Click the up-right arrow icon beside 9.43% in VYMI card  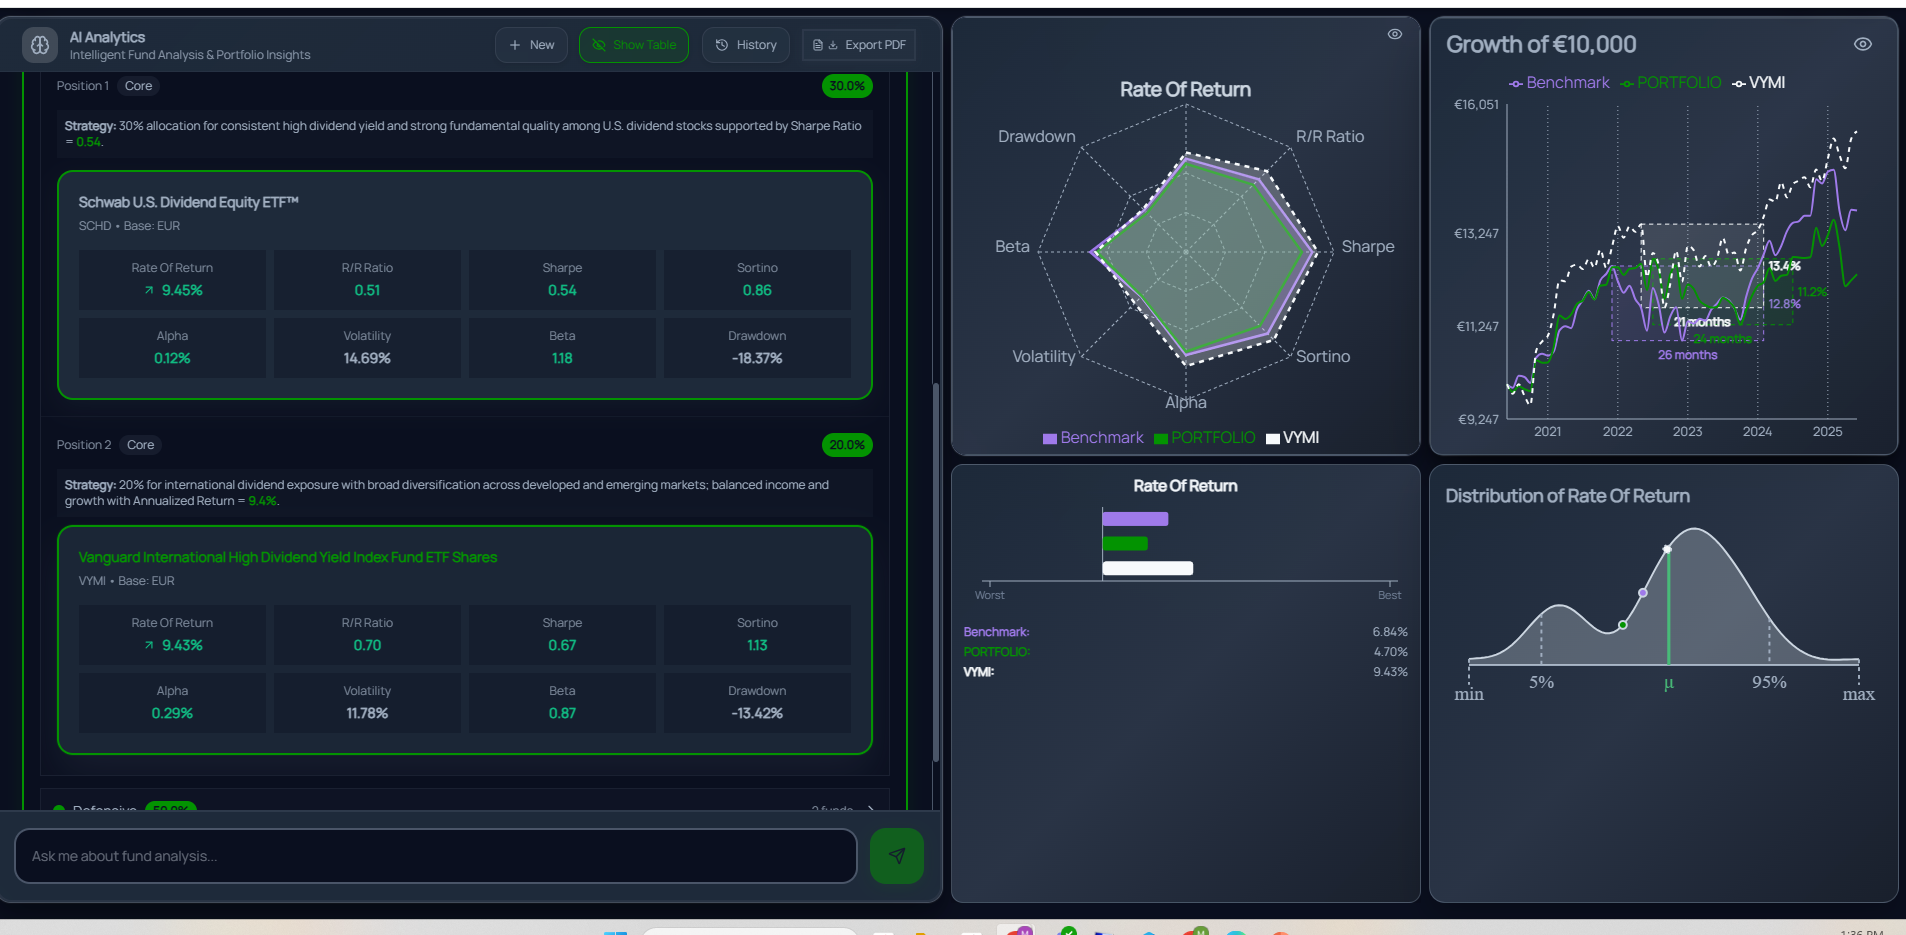pos(149,646)
